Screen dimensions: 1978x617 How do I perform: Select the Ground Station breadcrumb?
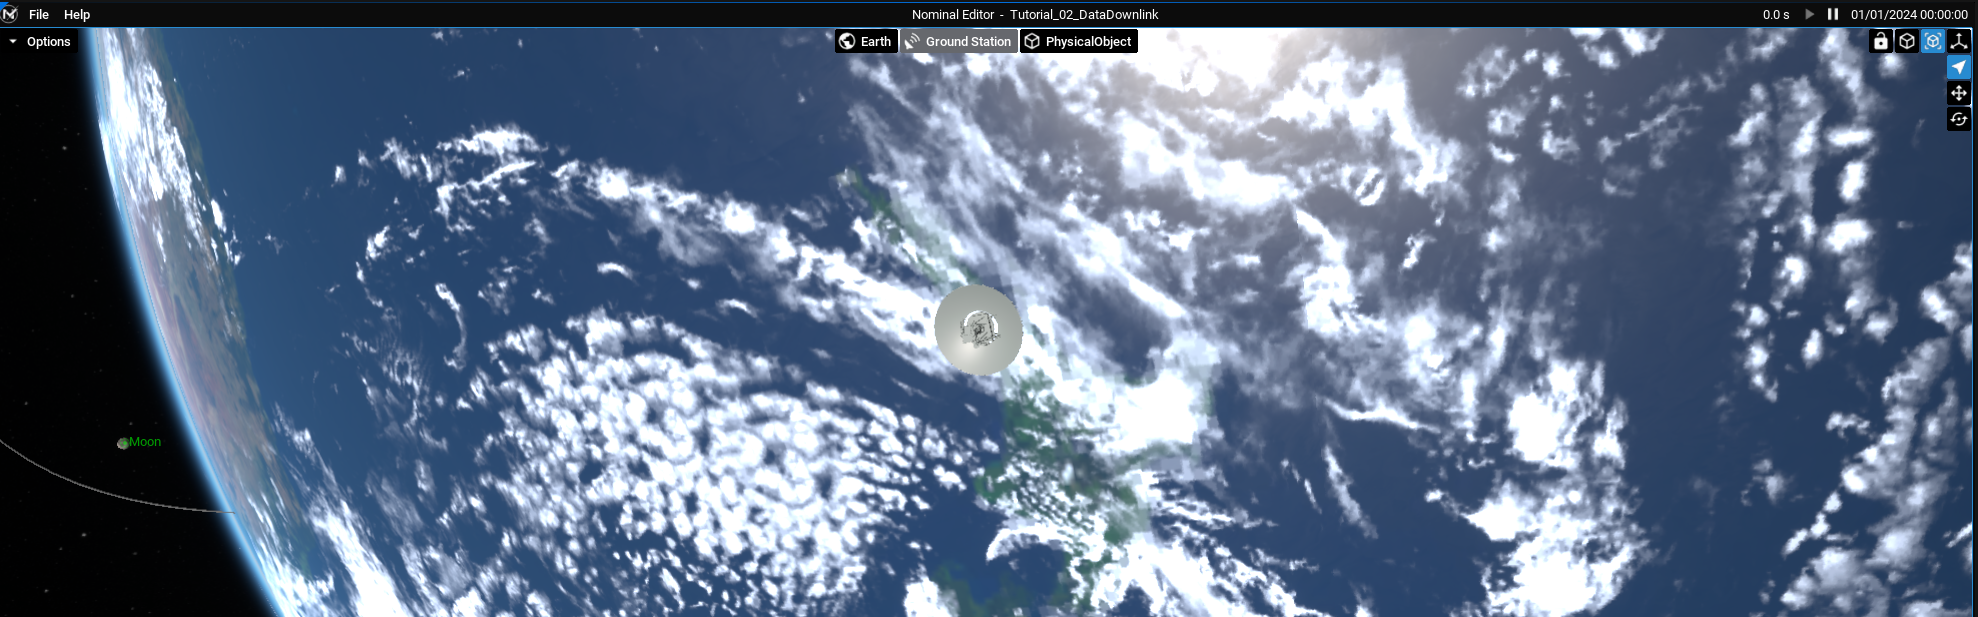coord(959,41)
